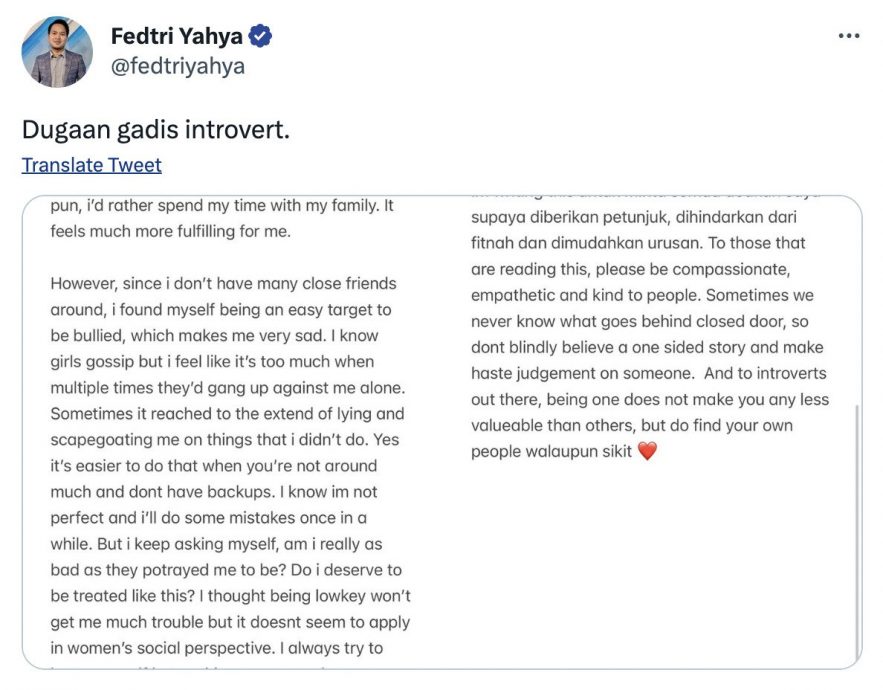Click line 'pun, i'd rather spend my time'
This screenshot has height=690, width=883.
(220, 204)
